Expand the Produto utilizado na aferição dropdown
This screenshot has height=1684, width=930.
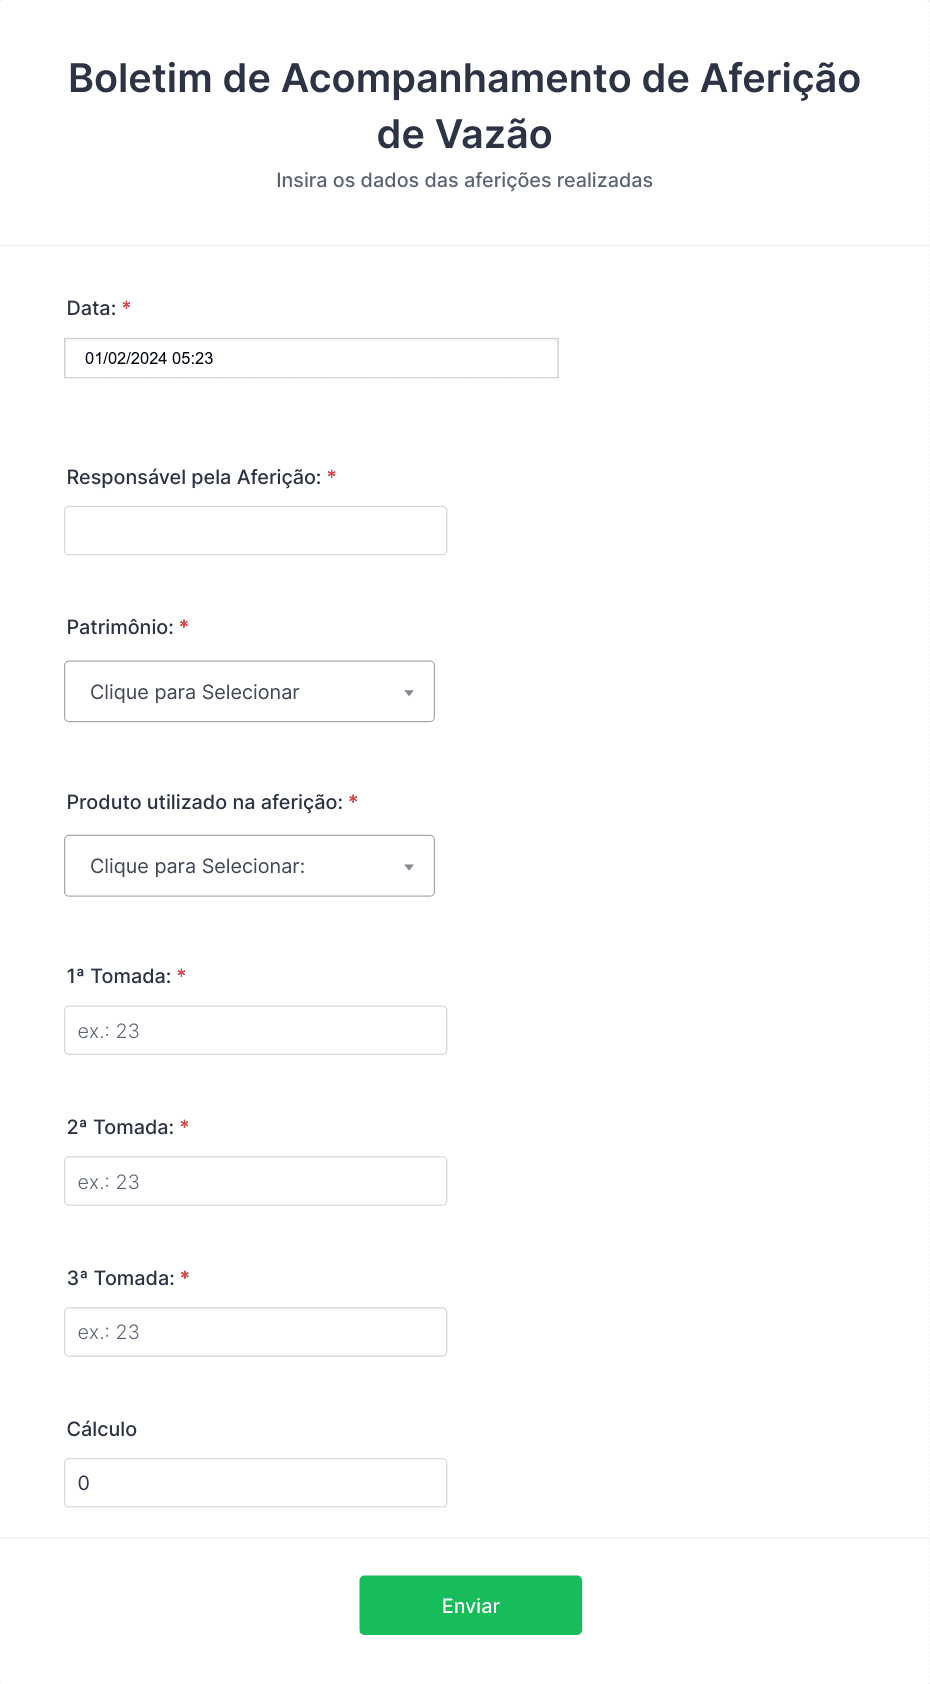point(249,866)
